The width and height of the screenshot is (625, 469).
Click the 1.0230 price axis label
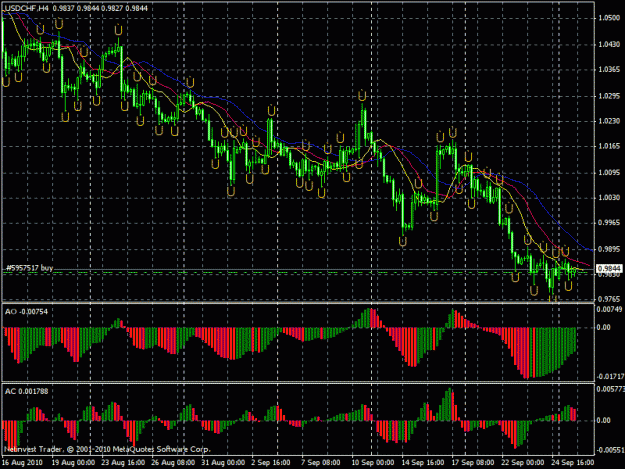click(609, 121)
